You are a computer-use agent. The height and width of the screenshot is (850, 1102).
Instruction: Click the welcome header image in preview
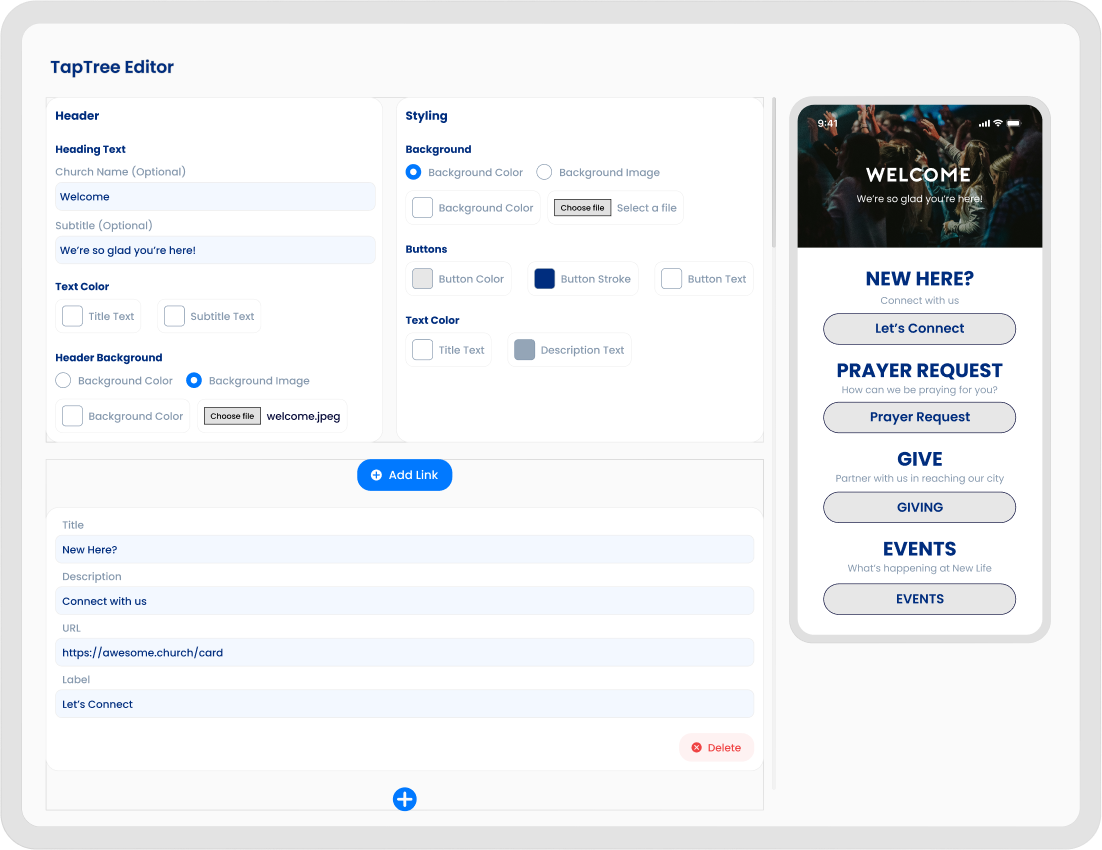(919, 176)
